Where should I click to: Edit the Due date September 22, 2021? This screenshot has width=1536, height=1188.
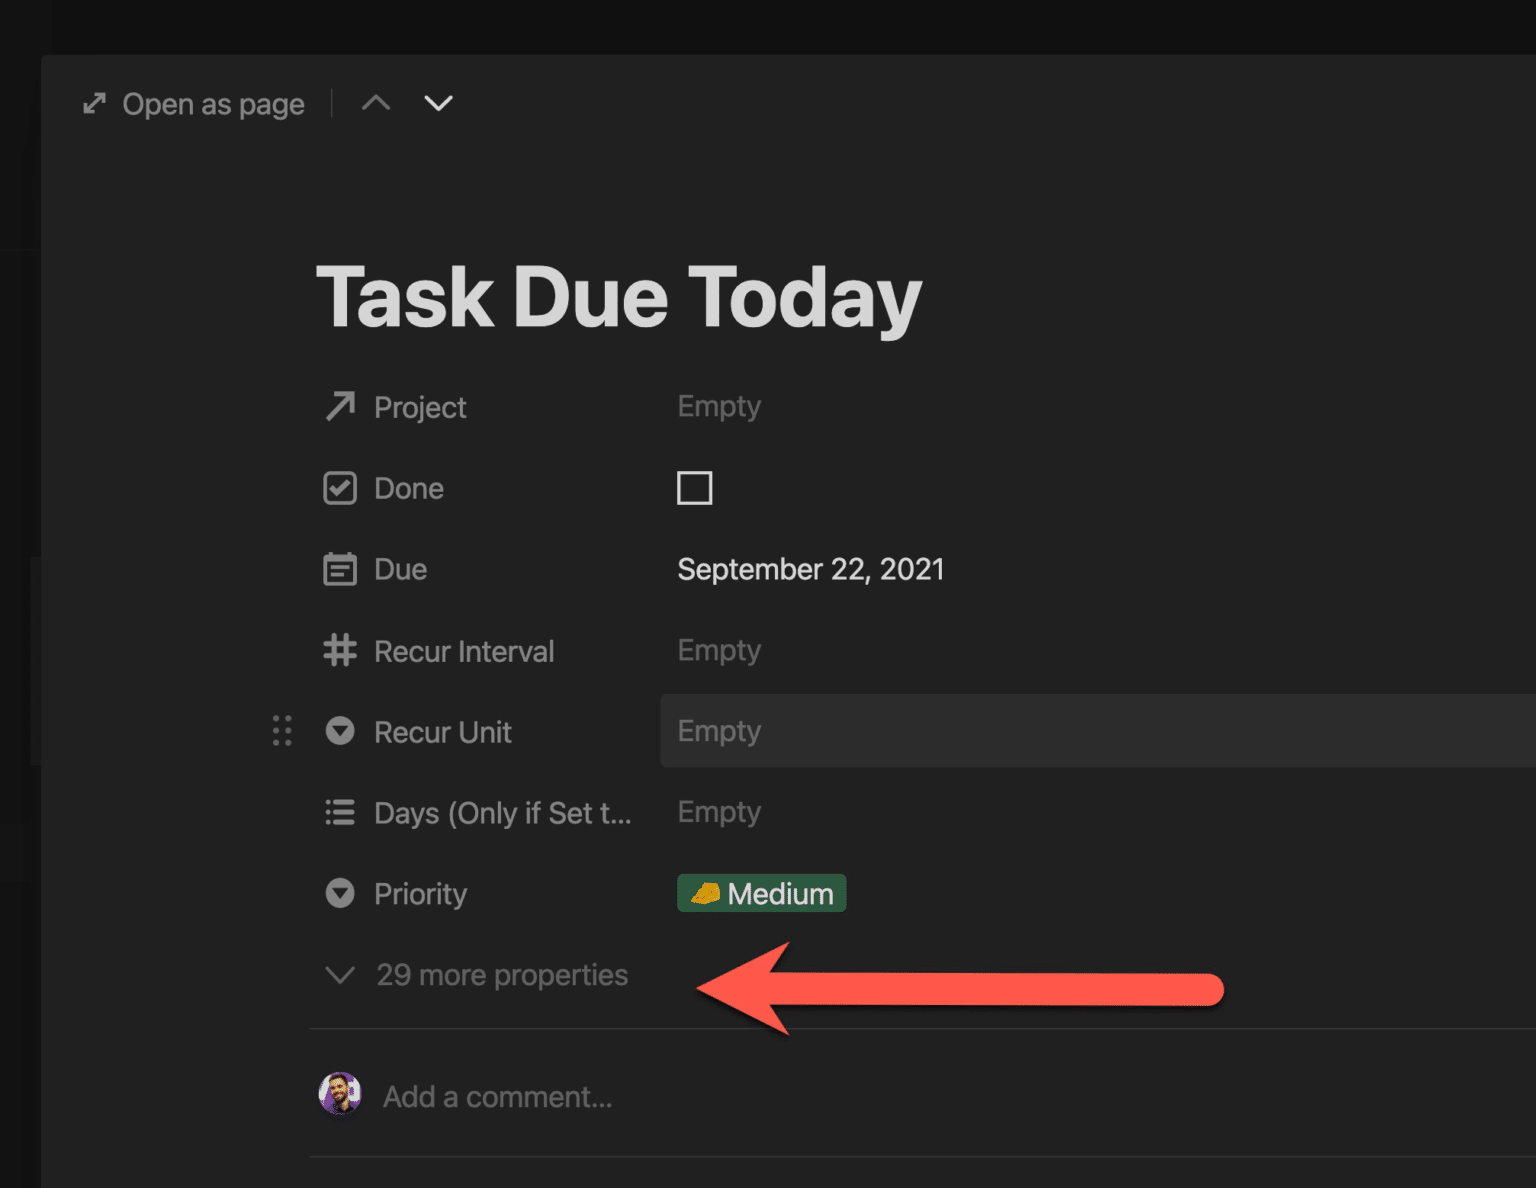pyautogui.click(x=810, y=569)
